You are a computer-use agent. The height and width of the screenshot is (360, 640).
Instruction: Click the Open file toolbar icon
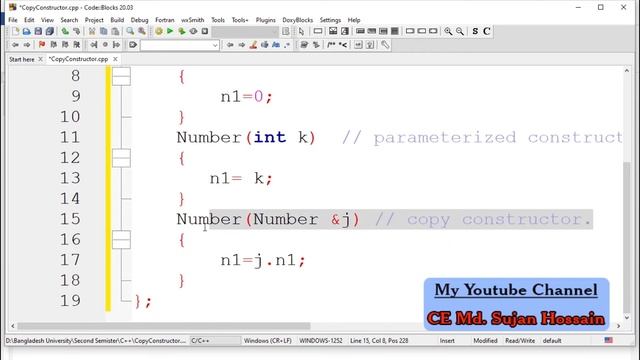27,31
